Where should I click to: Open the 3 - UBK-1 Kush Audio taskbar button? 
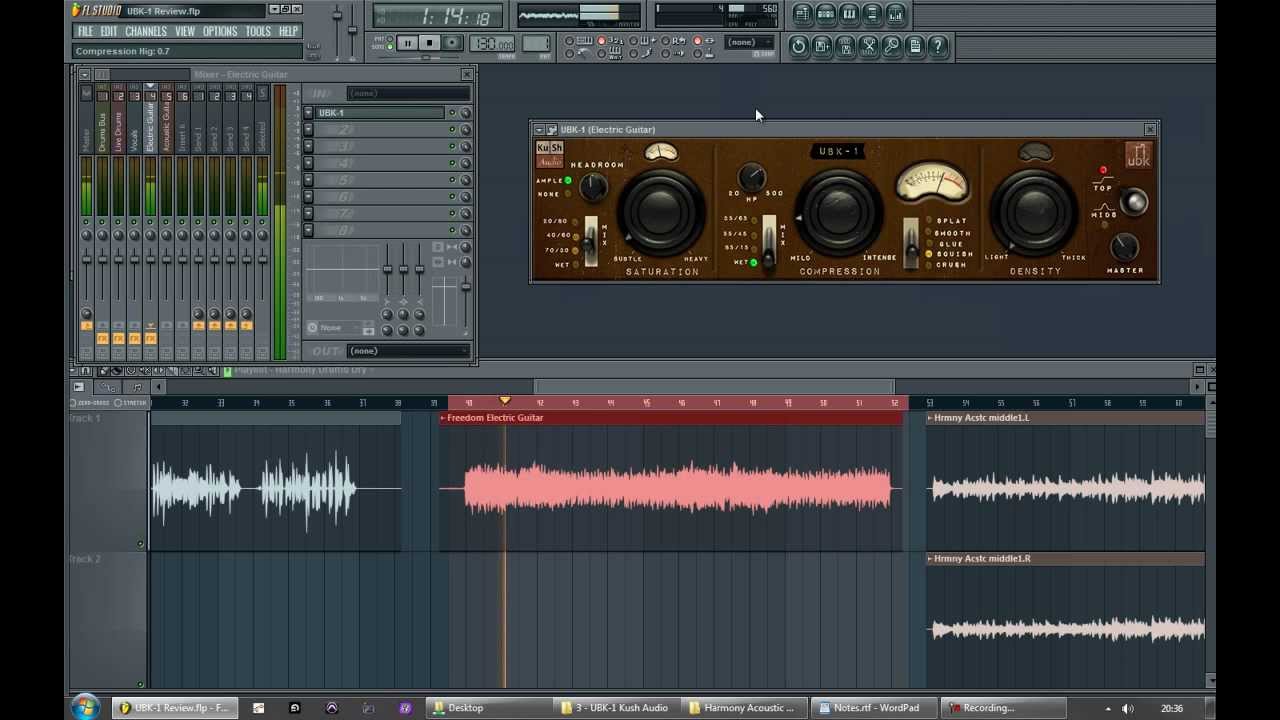[x=615, y=708]
